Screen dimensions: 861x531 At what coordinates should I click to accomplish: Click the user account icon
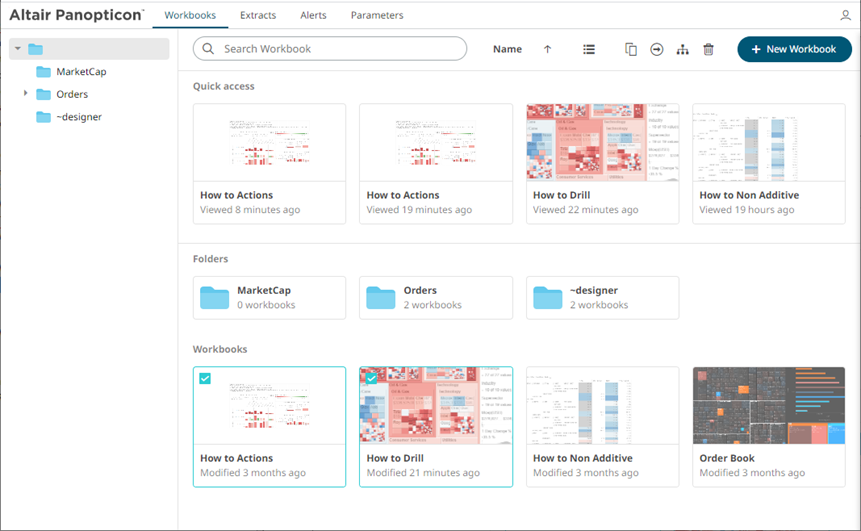coord(845,15)
